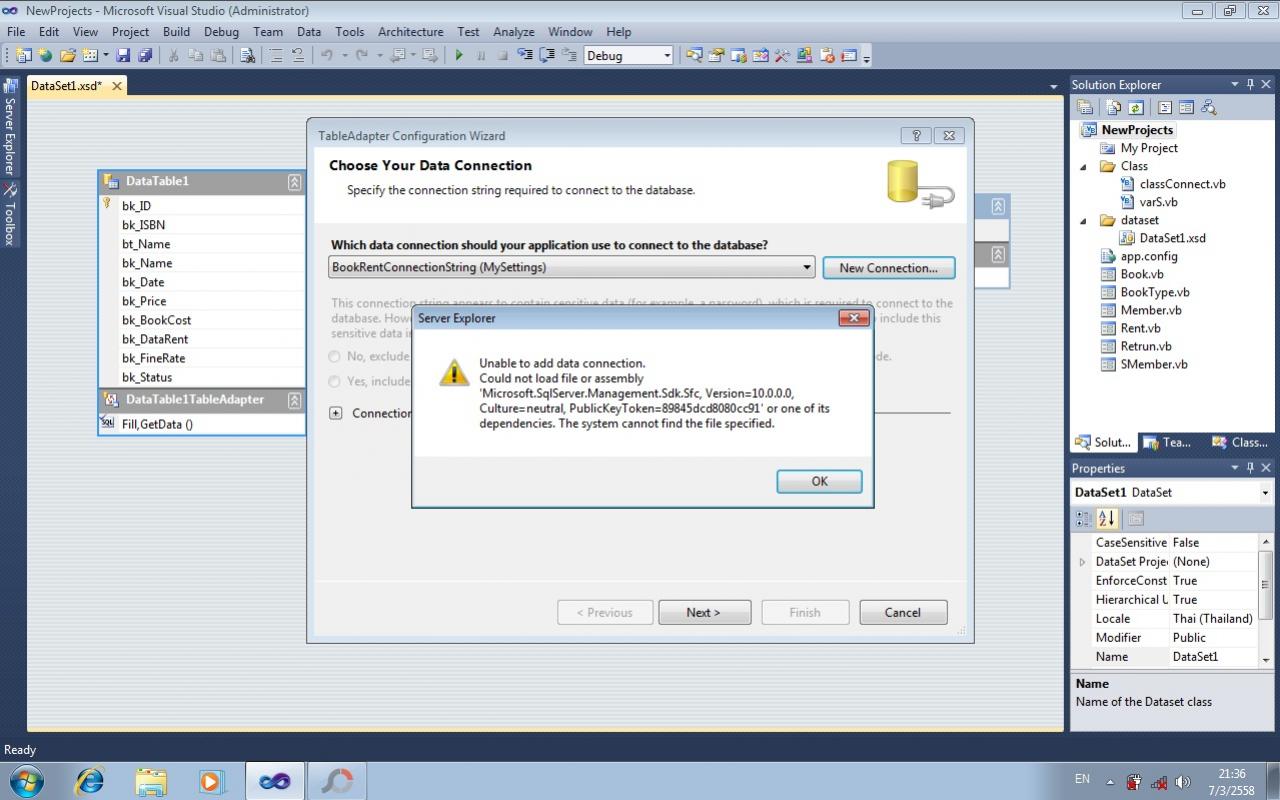Open the File menu
Screen dimensions: 1280x800
click(16, 32)
